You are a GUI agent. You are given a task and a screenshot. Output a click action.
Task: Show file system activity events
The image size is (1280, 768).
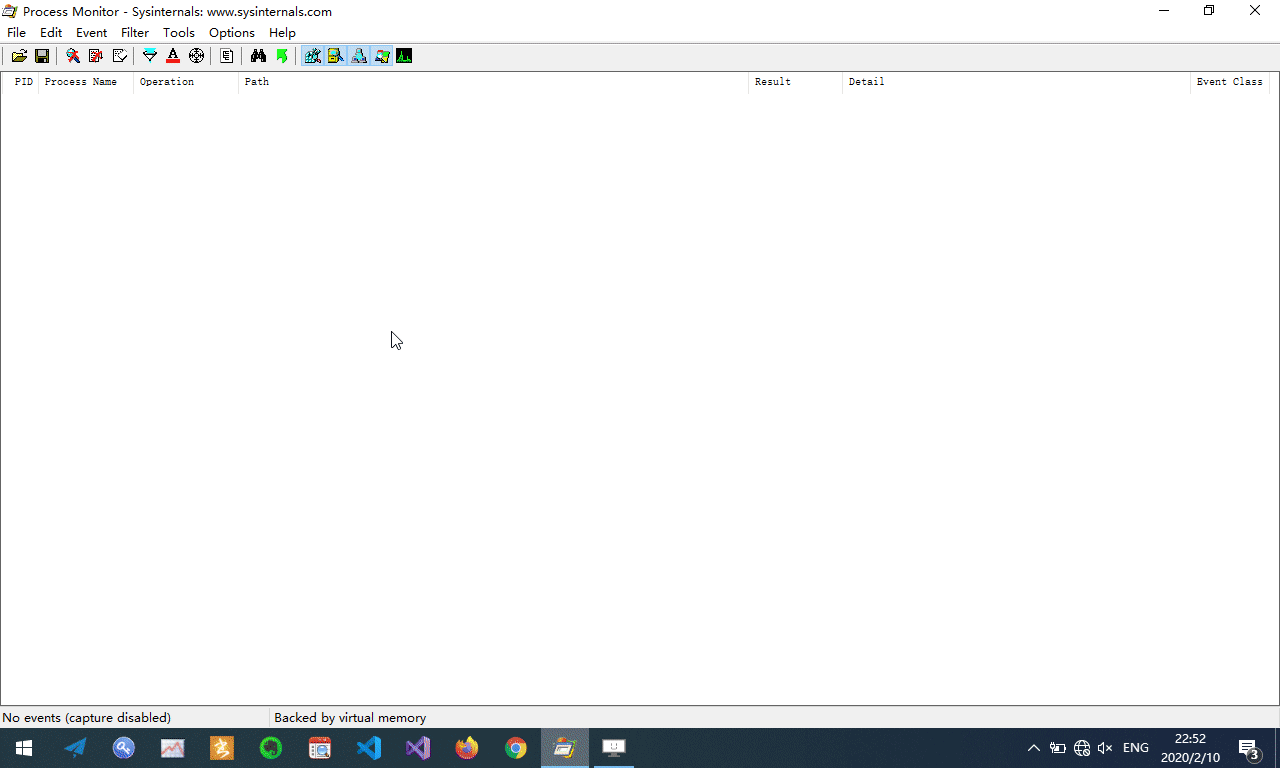click(335, 56)
